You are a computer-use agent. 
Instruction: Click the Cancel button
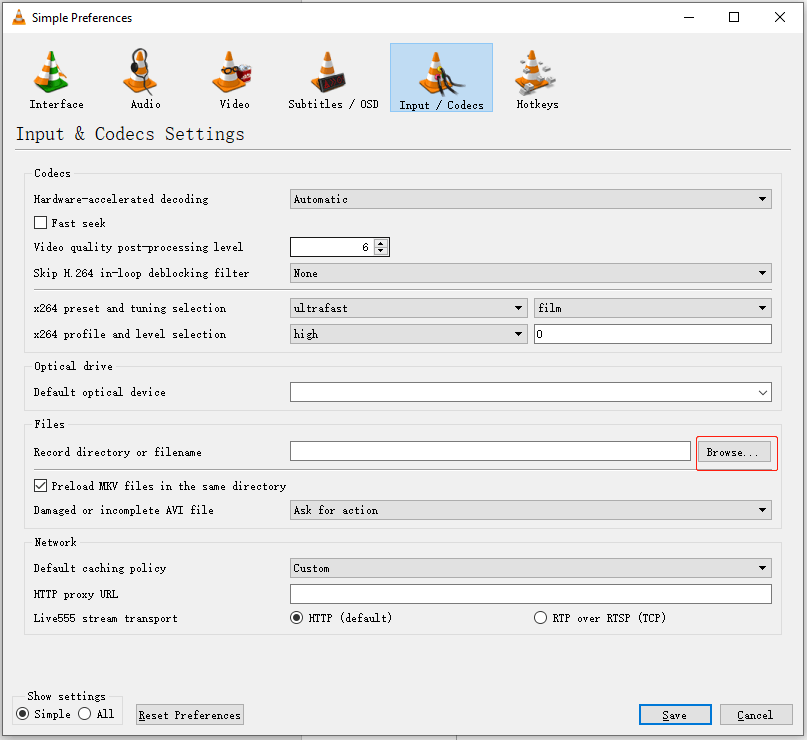[756, 715]
